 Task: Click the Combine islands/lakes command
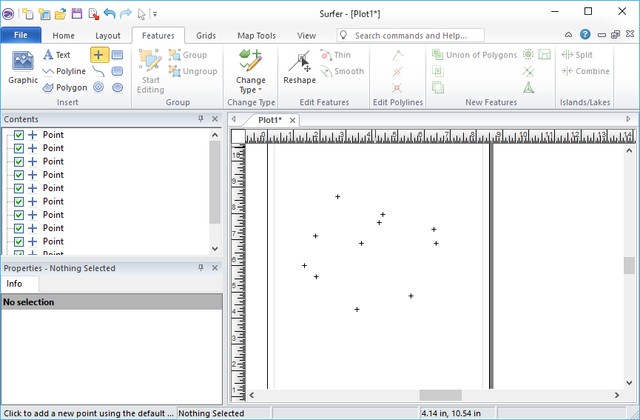coord(585,71)
